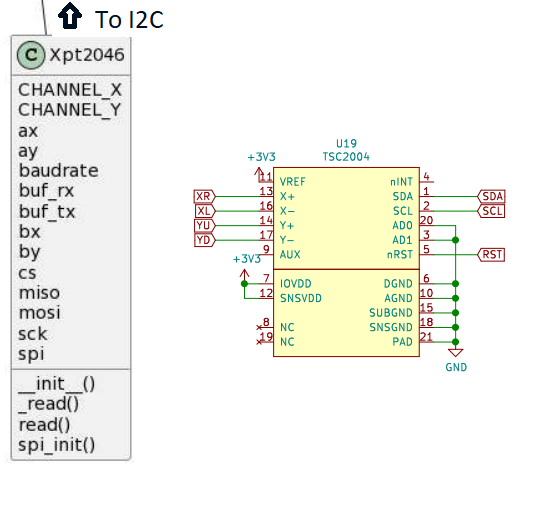Viewport: 534px width, 528px height.
Task: Select the no-connect X mark on pin 19
Action: (x=259, y=342)
